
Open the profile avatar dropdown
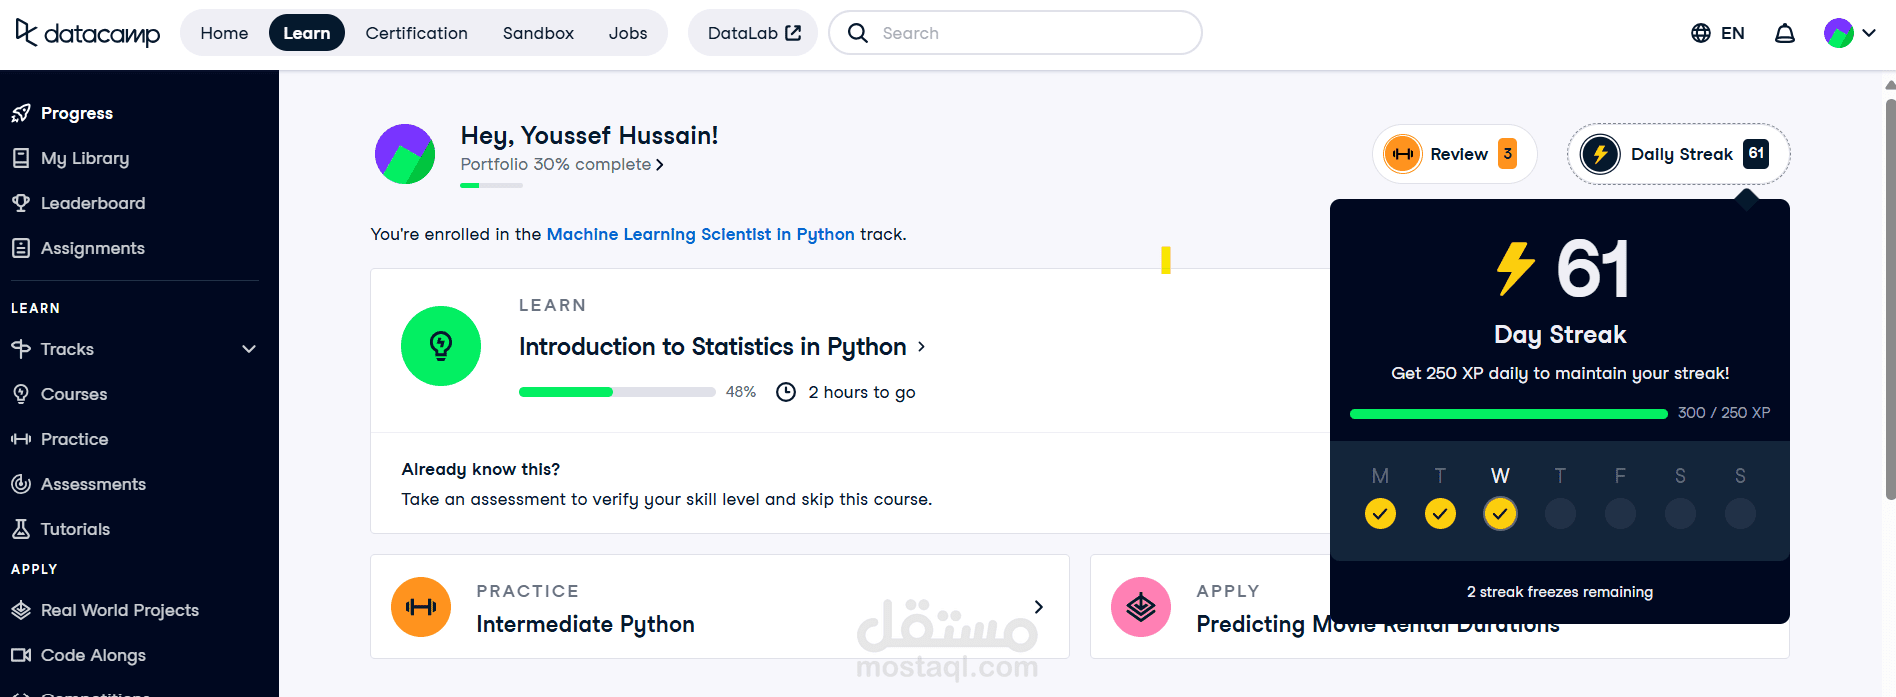[1849, 32]
